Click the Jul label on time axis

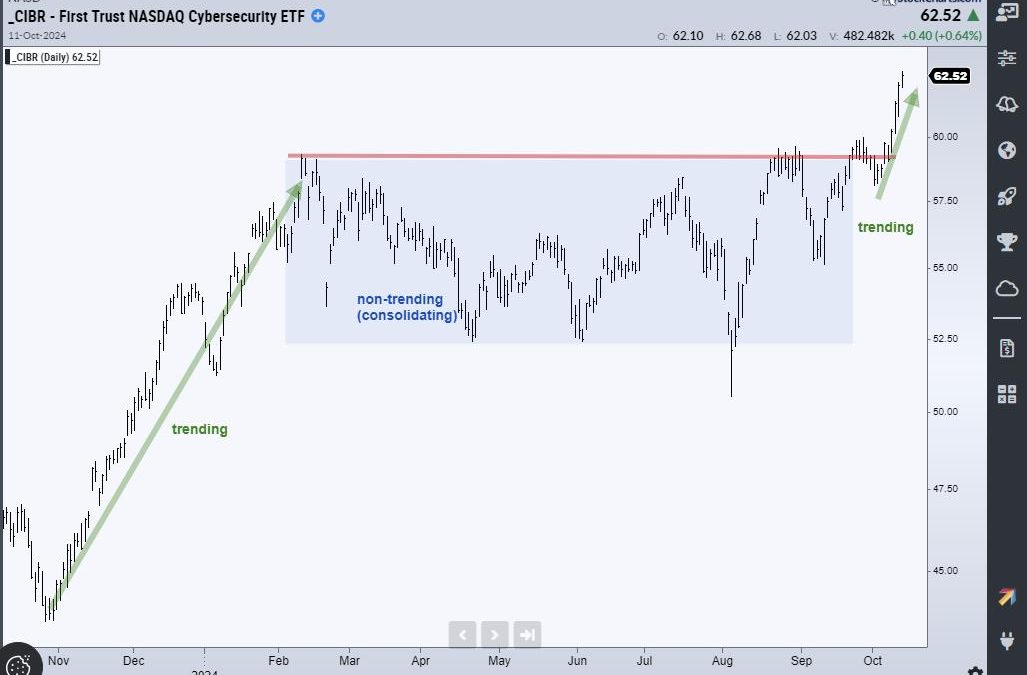tap(644, 660)
